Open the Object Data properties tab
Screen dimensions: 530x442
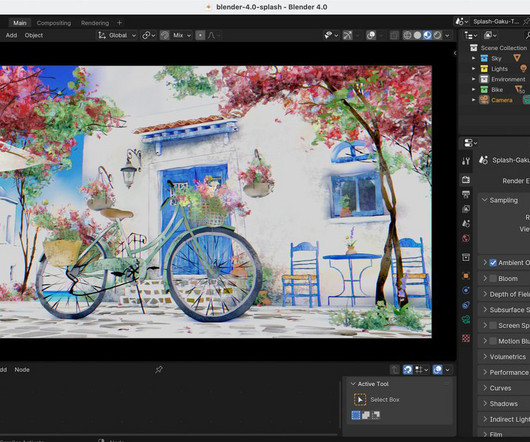point(466,319)
